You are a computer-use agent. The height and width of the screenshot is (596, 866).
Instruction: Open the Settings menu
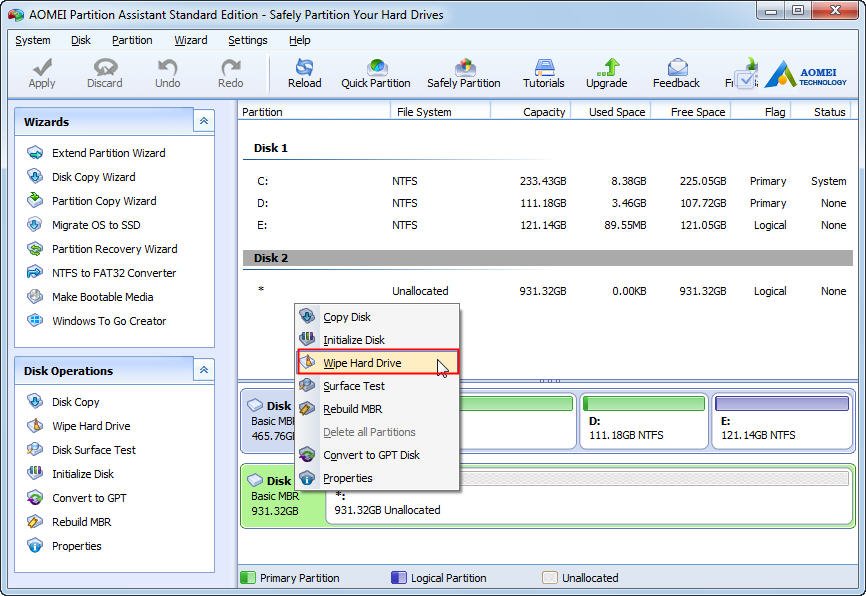coord(247,40)
